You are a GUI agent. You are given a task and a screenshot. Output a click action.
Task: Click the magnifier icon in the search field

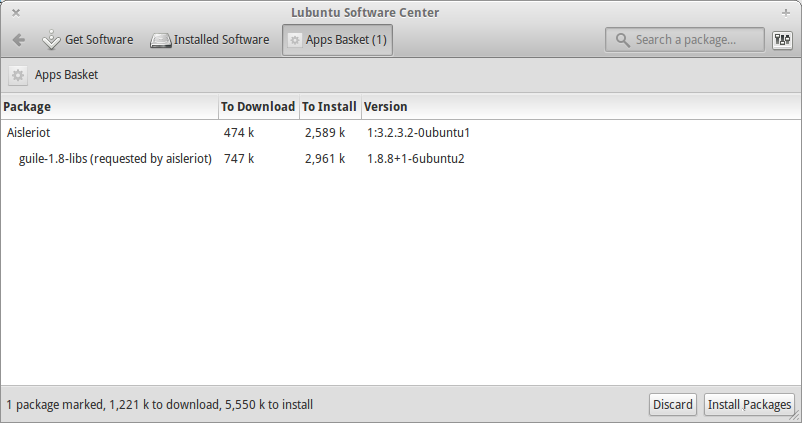[x=623, y=40]
